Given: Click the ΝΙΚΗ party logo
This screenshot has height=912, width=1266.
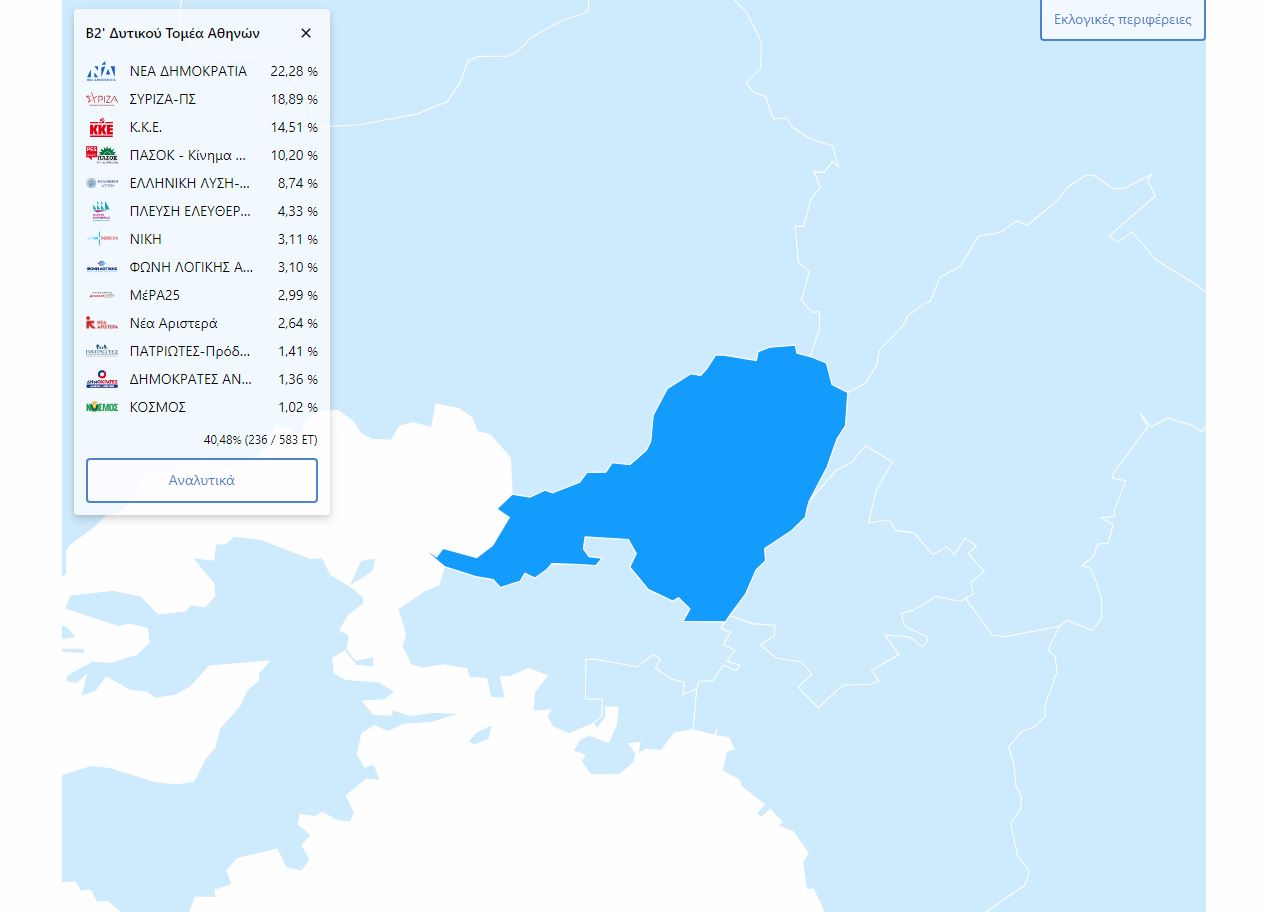Looking at the screenshot, I should 102,240.
